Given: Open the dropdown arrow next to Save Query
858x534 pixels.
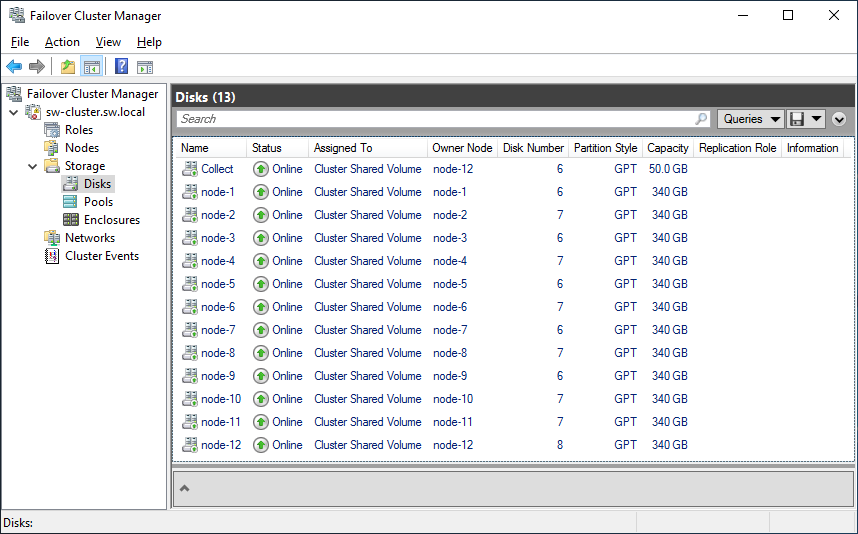Looking at the screenshot, I should pyautogui.click(x=816, y=119).
